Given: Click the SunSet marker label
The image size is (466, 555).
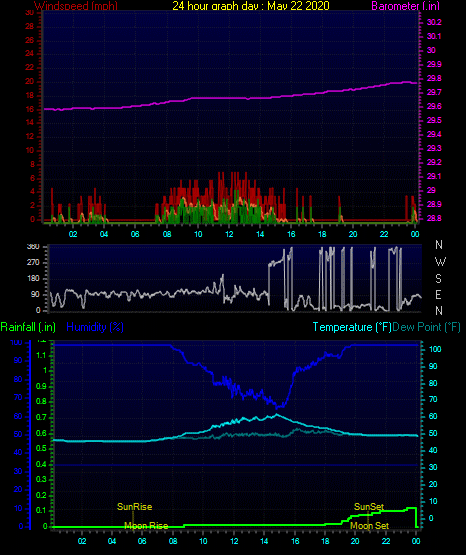Looking at the screenshot, I should [369, 507].
